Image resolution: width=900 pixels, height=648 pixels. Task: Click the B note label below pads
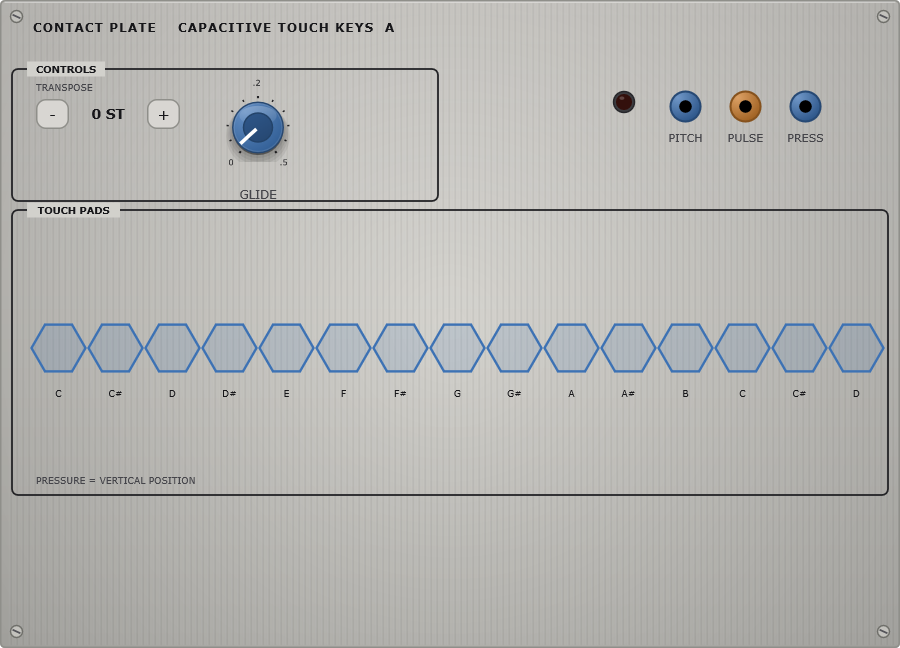tap(685, 394)
